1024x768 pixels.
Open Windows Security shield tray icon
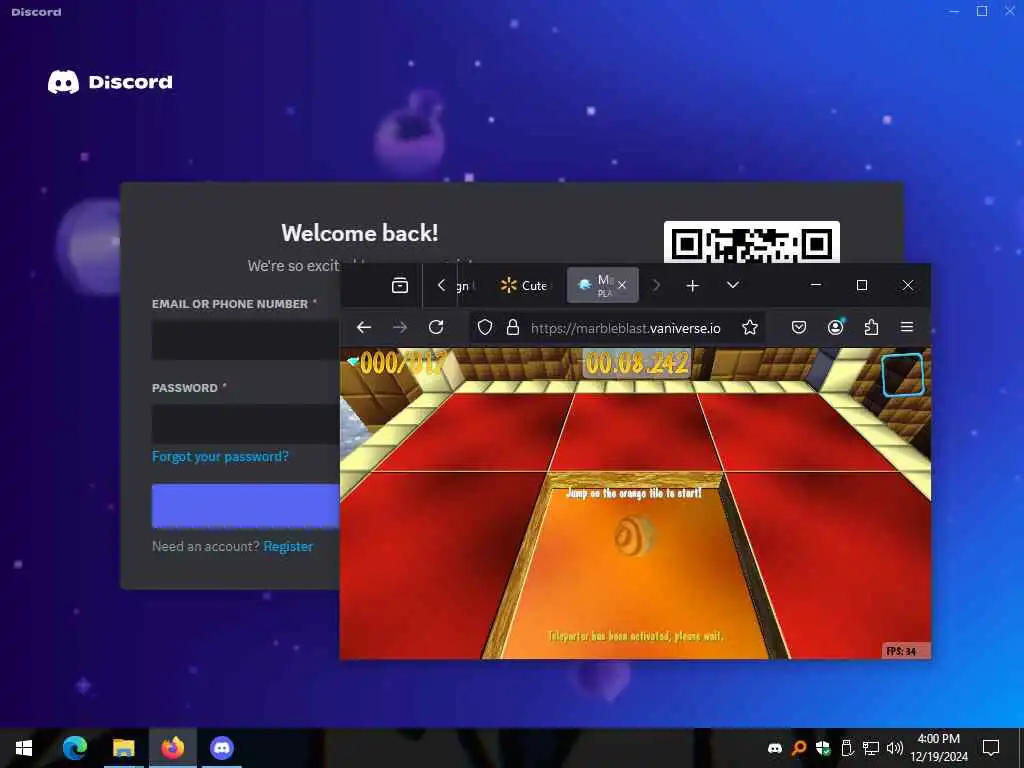[823, 748]
